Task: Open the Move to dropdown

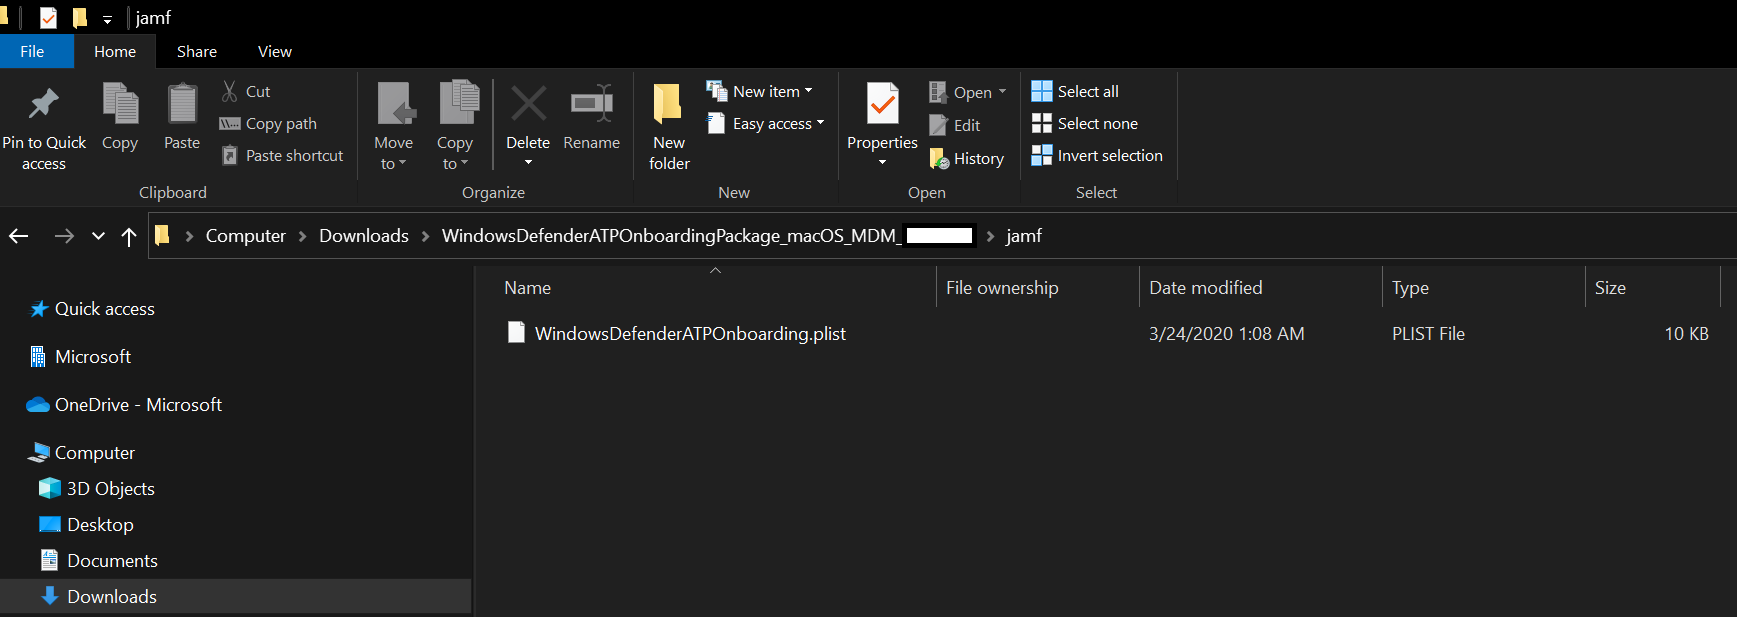Action: pyautogui.click(x=394, y=127)
